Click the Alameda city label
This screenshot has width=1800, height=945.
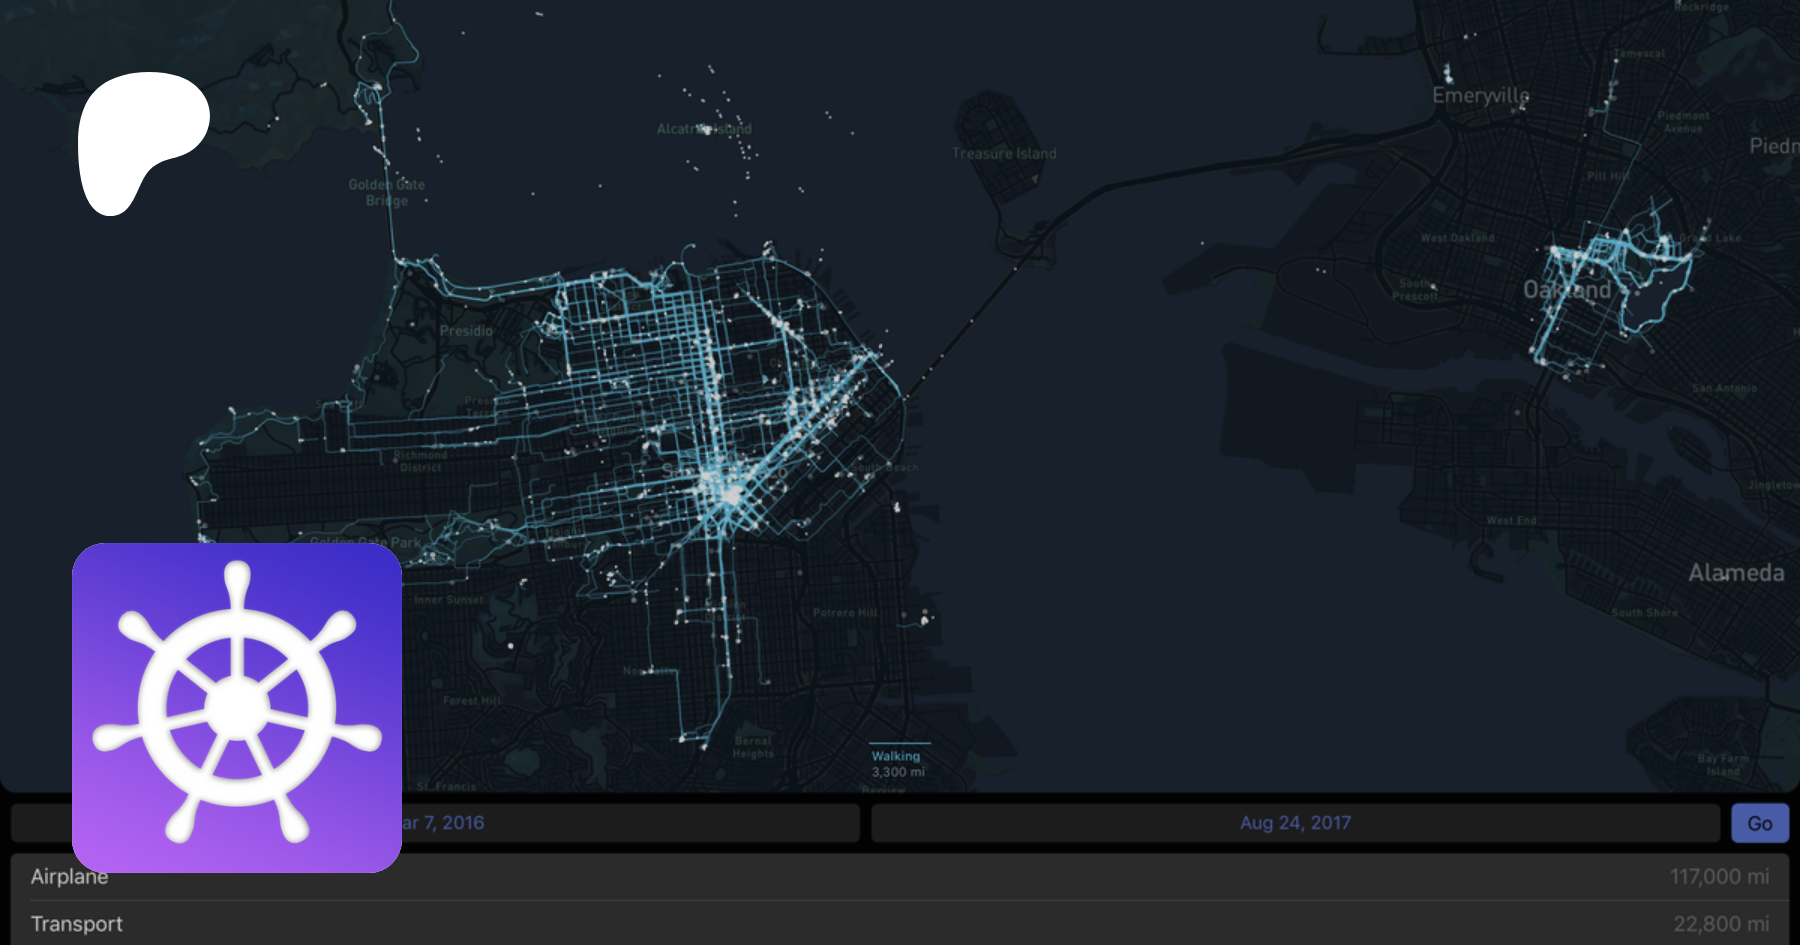tap(1736, 573)
